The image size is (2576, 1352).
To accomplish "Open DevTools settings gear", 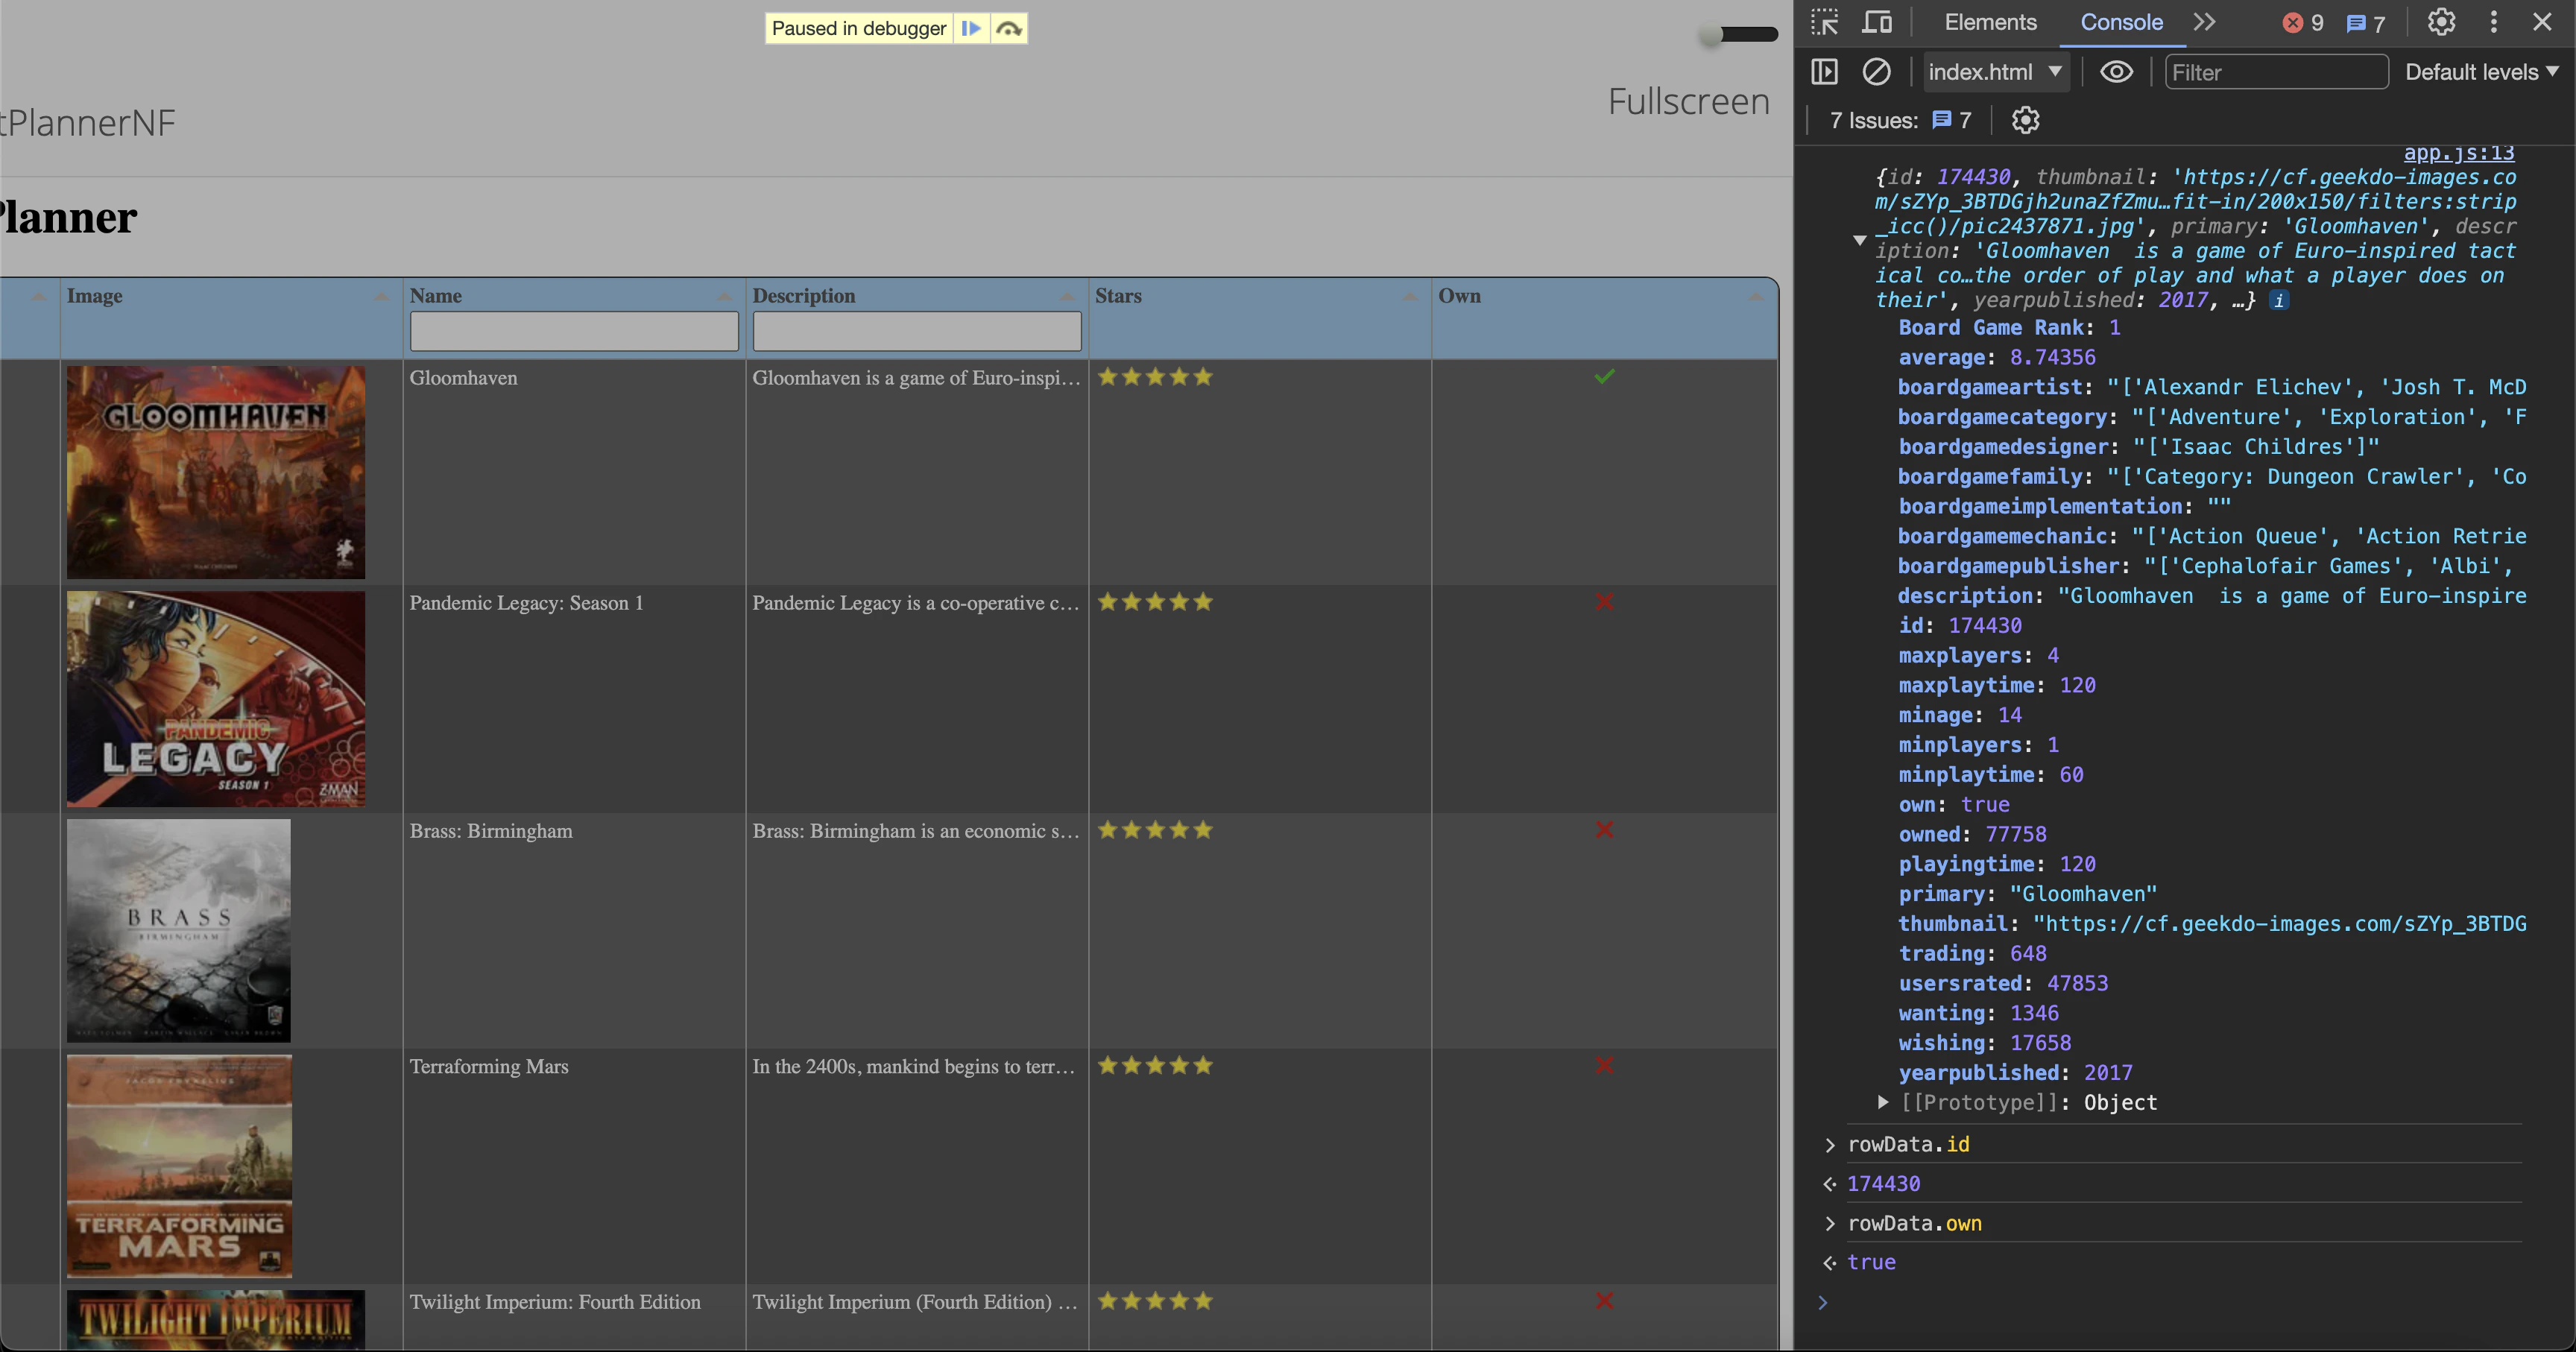I will 2441,22.
